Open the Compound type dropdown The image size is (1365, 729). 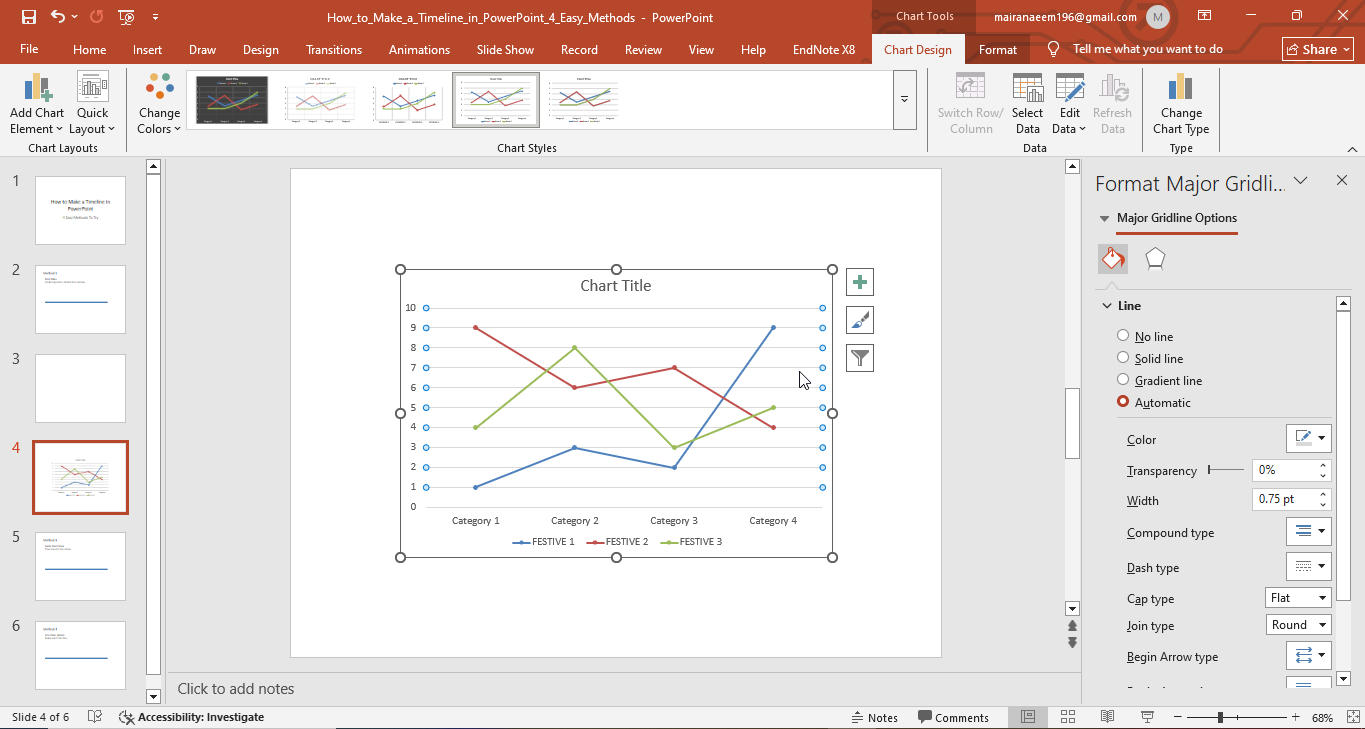1308,531
